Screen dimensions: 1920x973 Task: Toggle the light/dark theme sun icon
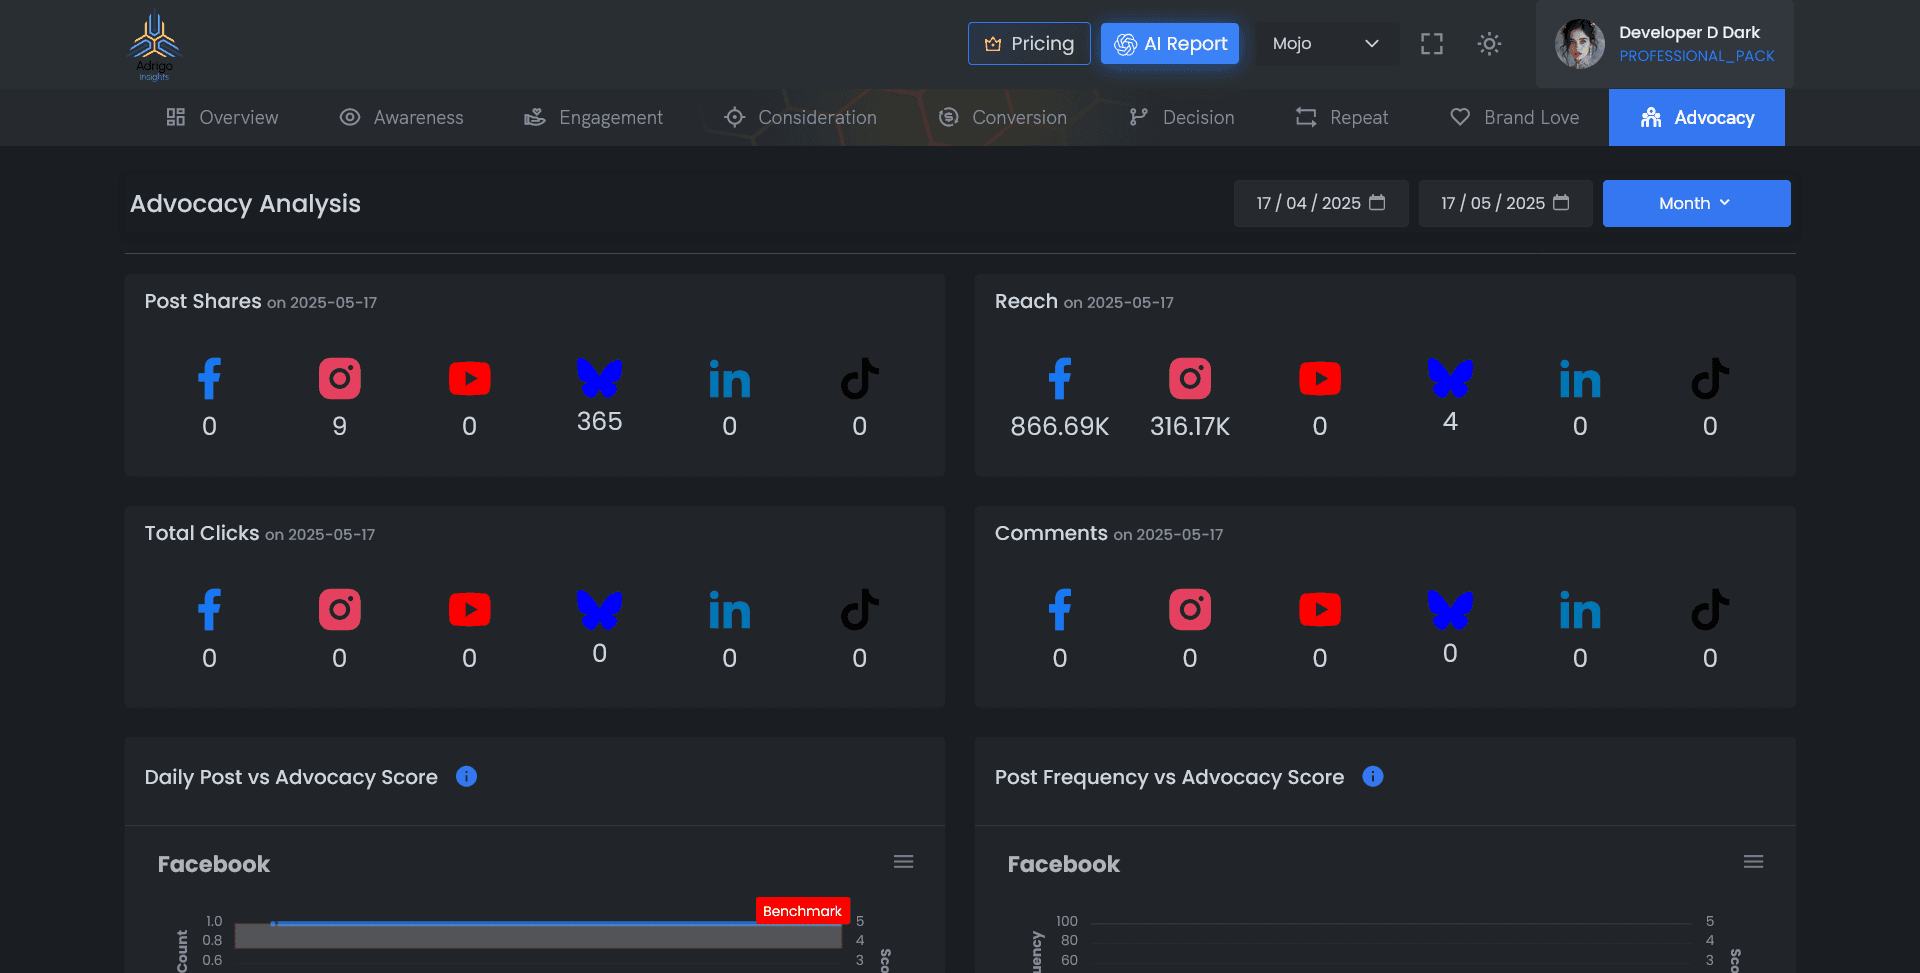1489,44
